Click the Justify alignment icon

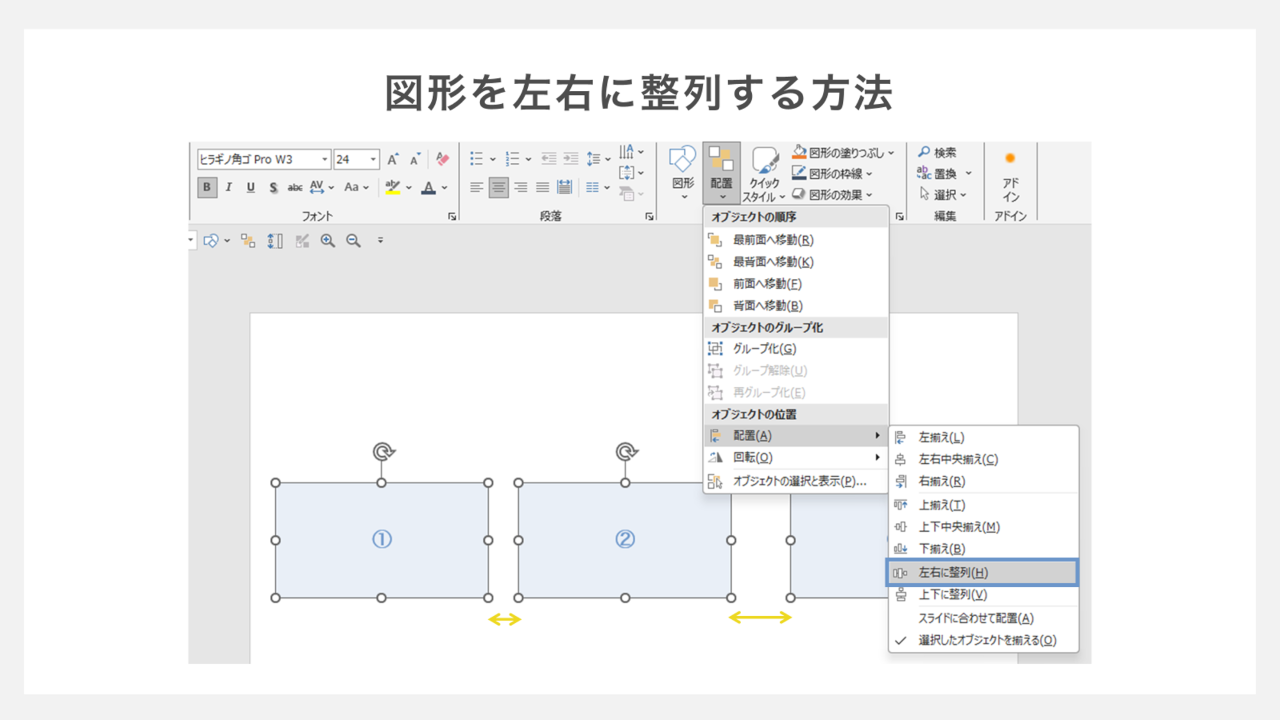pyautogui.click(x=542, y=187)
